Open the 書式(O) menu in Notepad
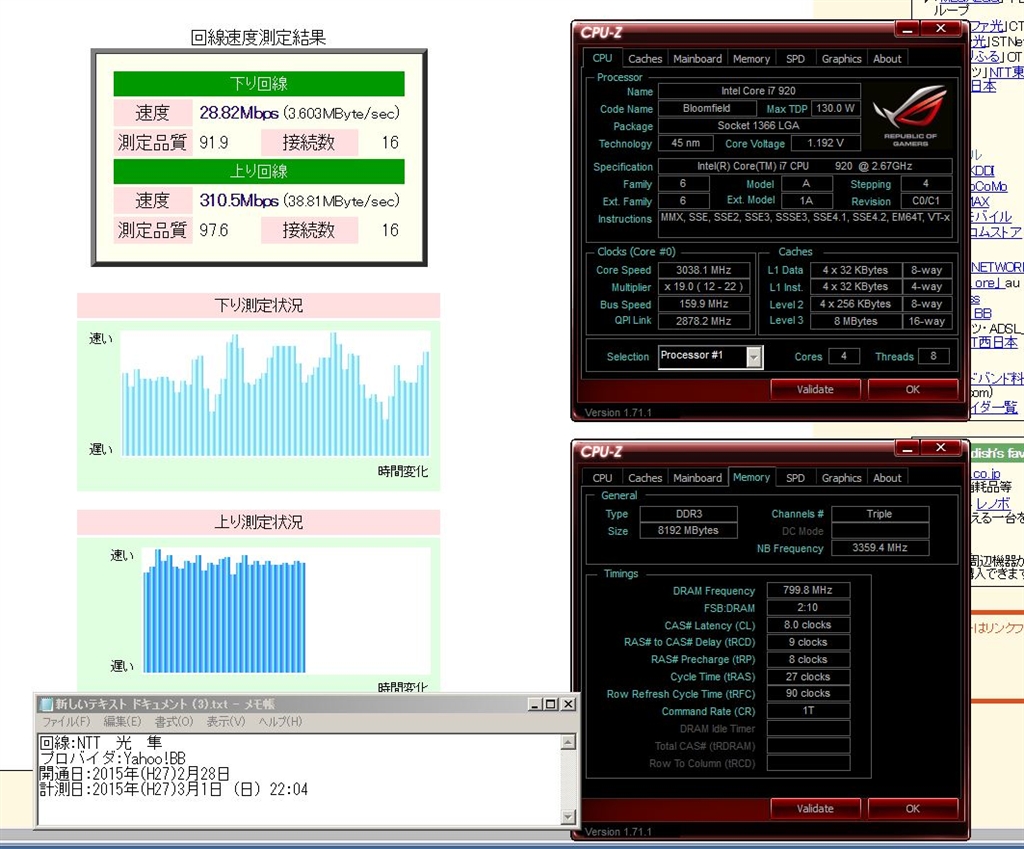1024x849 pixels. (x=174, y=721)
